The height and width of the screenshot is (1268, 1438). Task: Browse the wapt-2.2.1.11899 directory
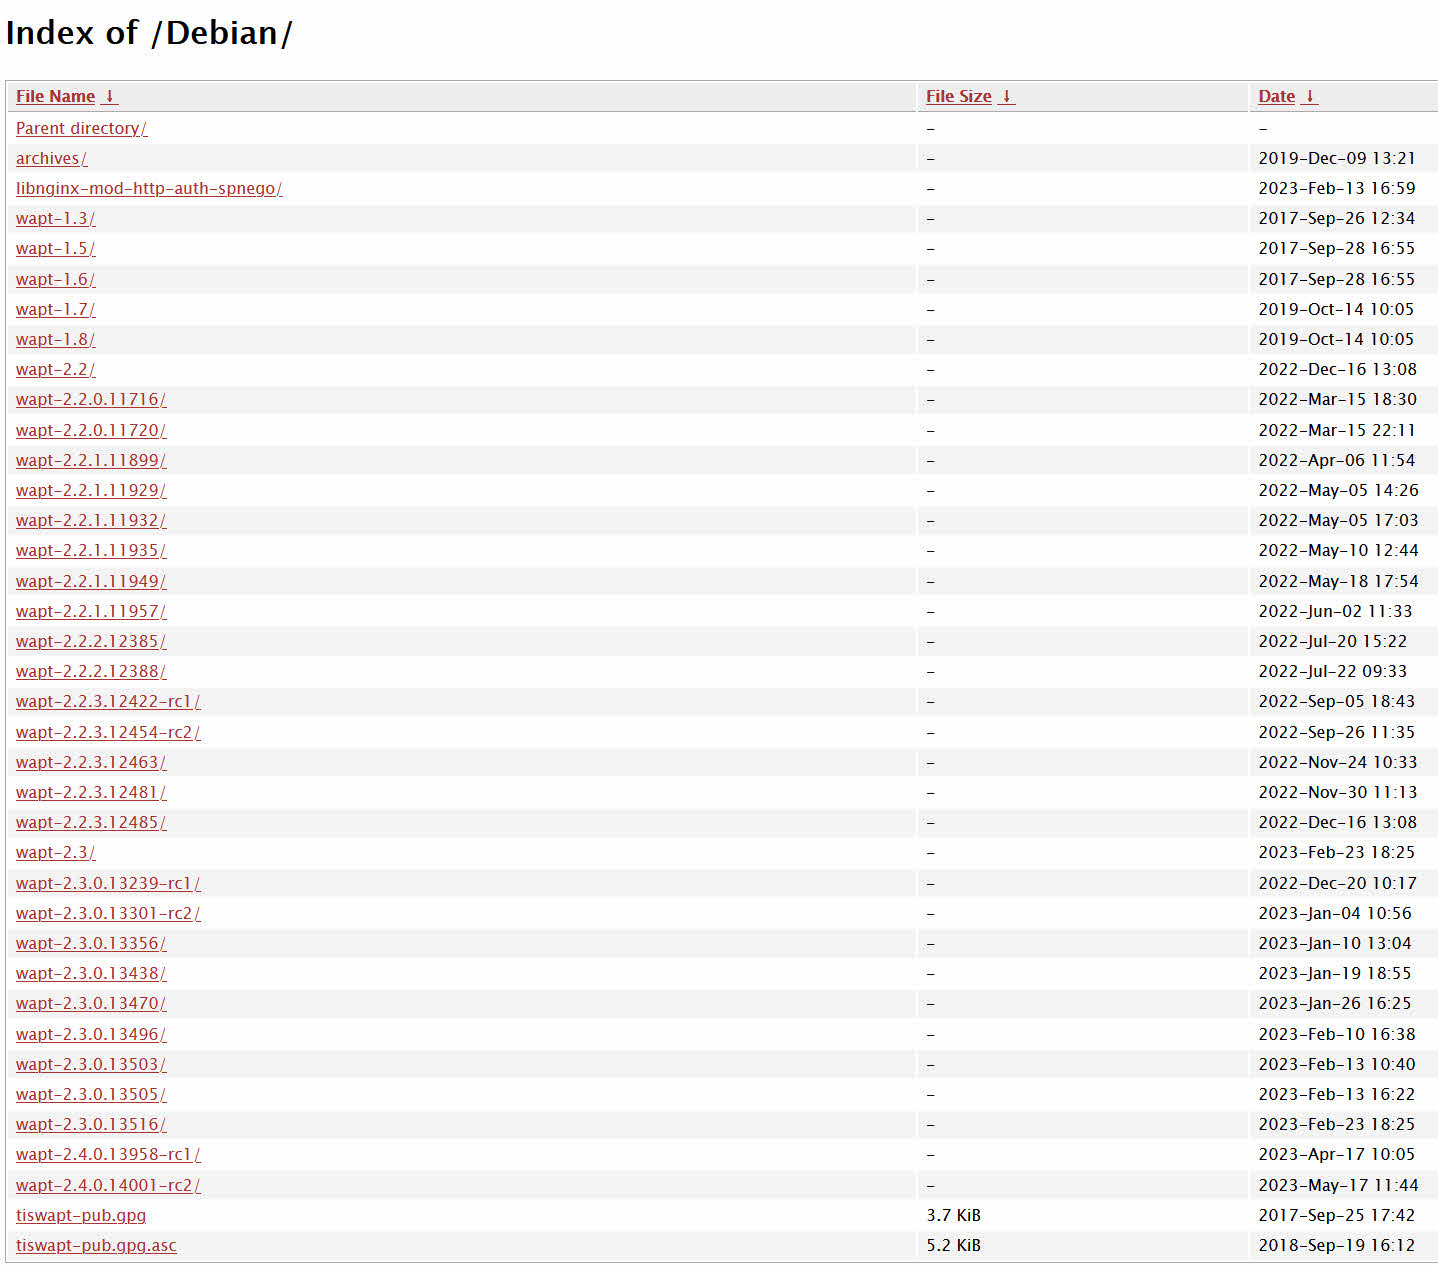[91, 460]
